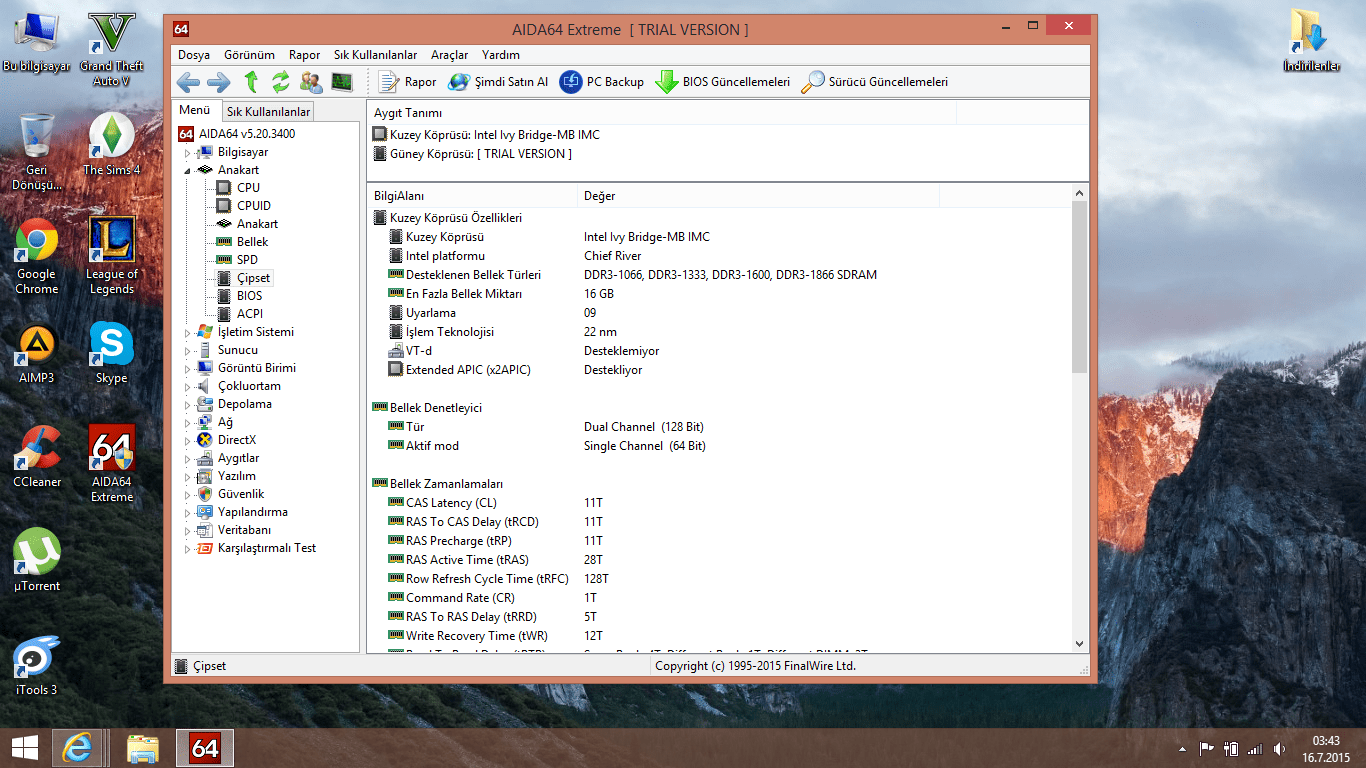Select the Kuzey Köprüsü: Intel Ivy Bridge-MB IMC device
Viewport: 1366px width, 768px height.
click(486, 134)
